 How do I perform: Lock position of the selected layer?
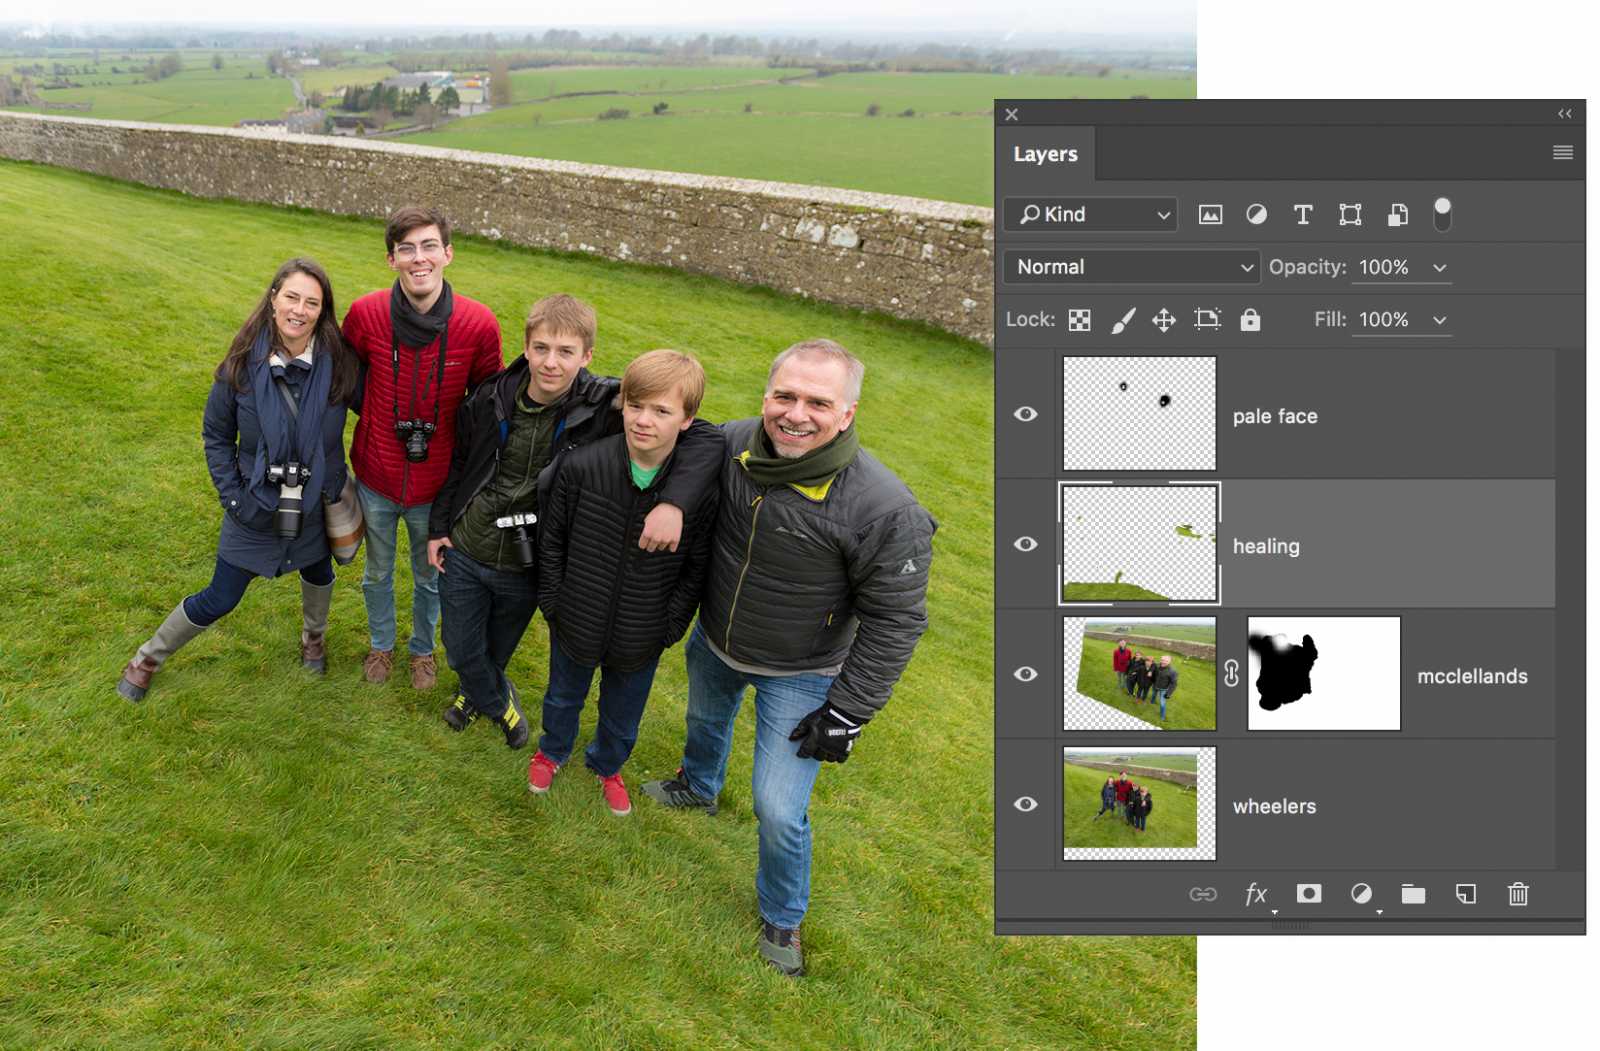point(1165,319)
